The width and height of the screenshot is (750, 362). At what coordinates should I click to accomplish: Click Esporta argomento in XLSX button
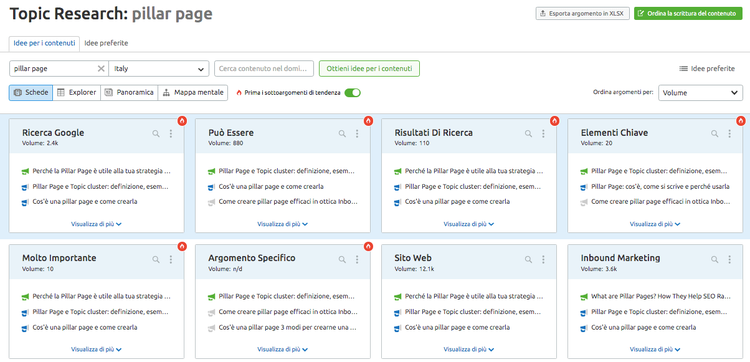tap(582, 13)
